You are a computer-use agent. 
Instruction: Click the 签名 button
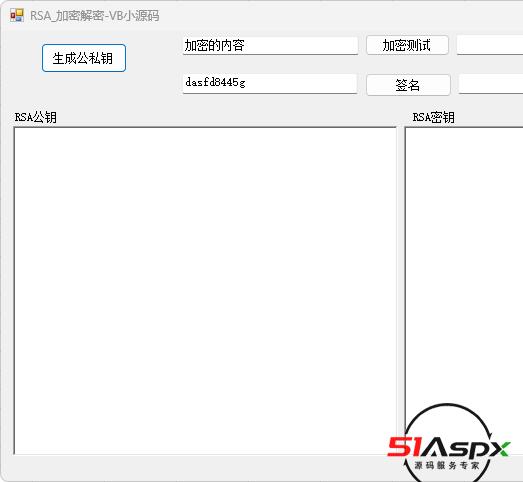(x=408, y=85)
